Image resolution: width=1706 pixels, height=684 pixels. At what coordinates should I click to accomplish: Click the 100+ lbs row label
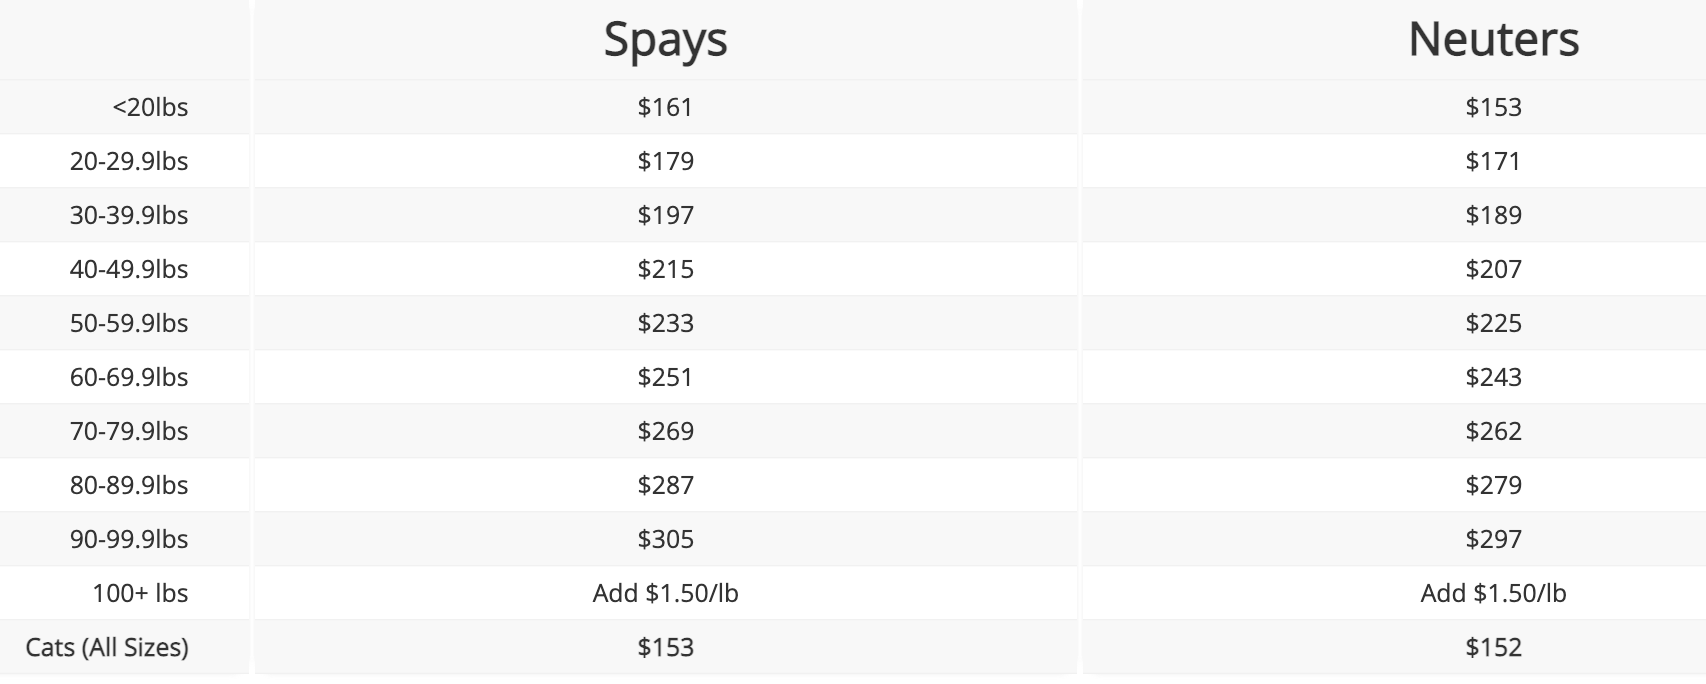140,593
